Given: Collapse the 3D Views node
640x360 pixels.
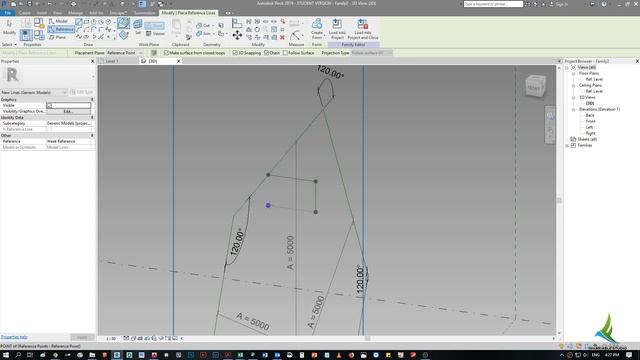Looking at the screenshot, I should pos(573,98).
